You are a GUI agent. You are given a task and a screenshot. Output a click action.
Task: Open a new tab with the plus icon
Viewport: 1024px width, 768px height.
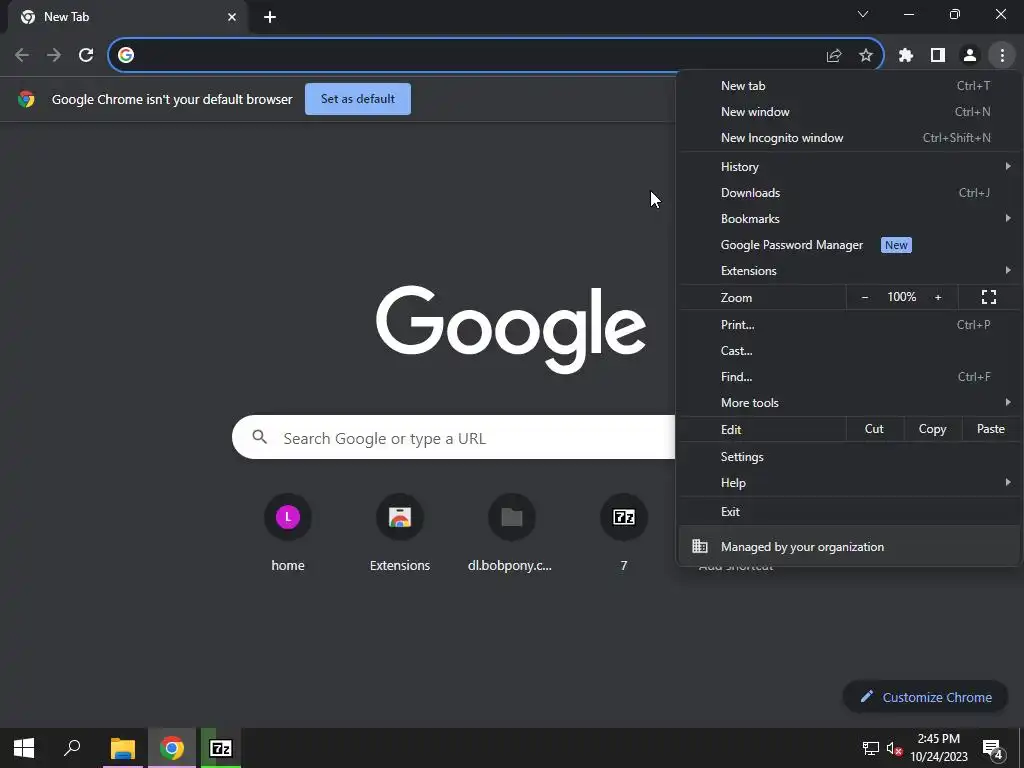click(270, 17)
